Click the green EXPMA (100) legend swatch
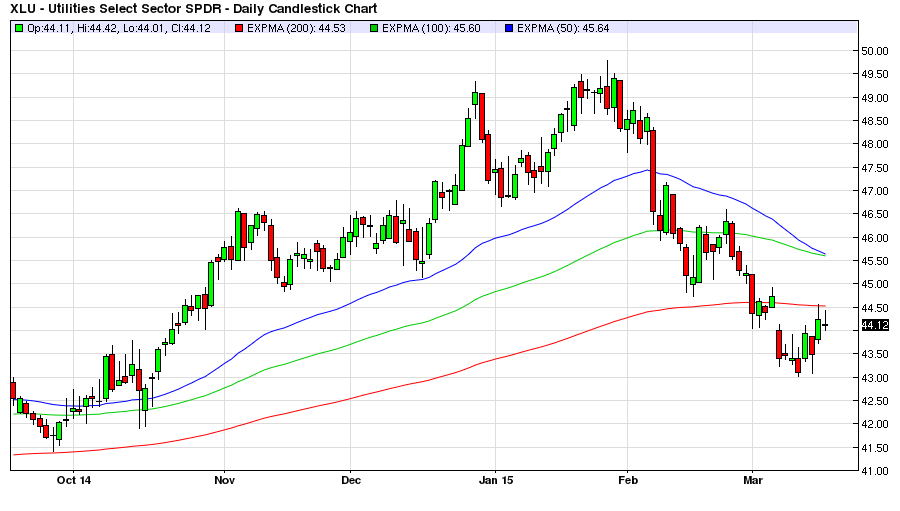Screen dimensions: 900x511 374,28
